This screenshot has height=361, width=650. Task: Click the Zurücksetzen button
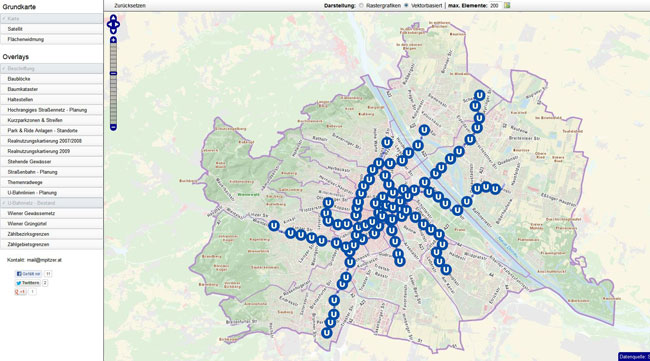click(x=130, y=6)
